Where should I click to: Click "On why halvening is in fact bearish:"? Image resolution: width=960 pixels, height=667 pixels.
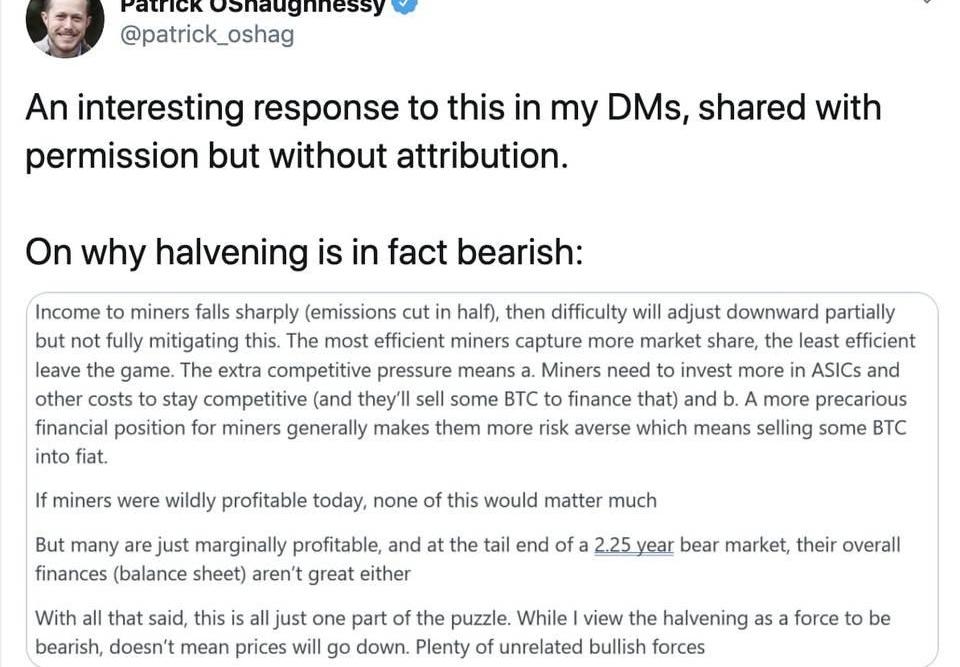click(303, 251)
